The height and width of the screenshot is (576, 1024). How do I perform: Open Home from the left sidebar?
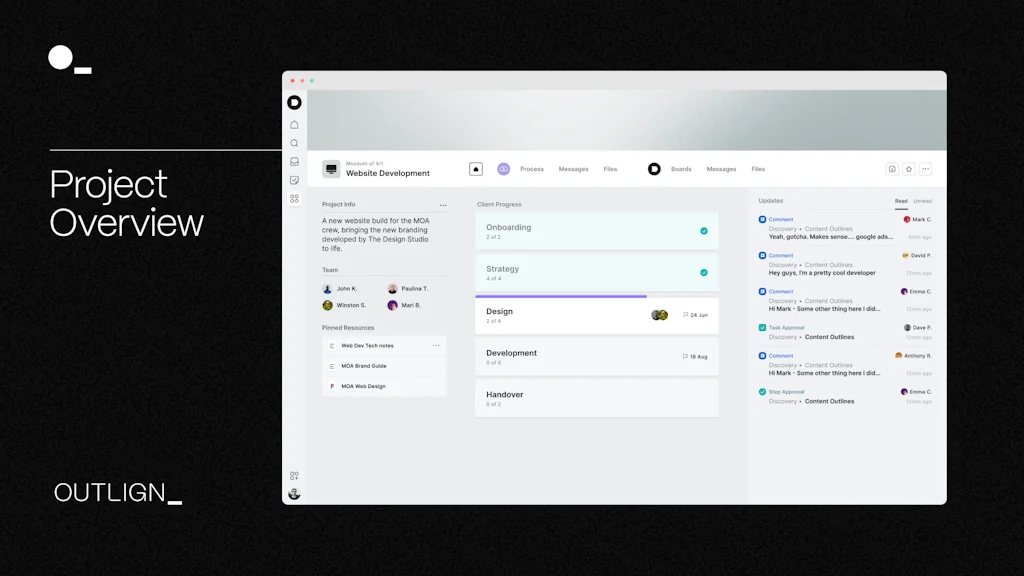click(294, 125)
